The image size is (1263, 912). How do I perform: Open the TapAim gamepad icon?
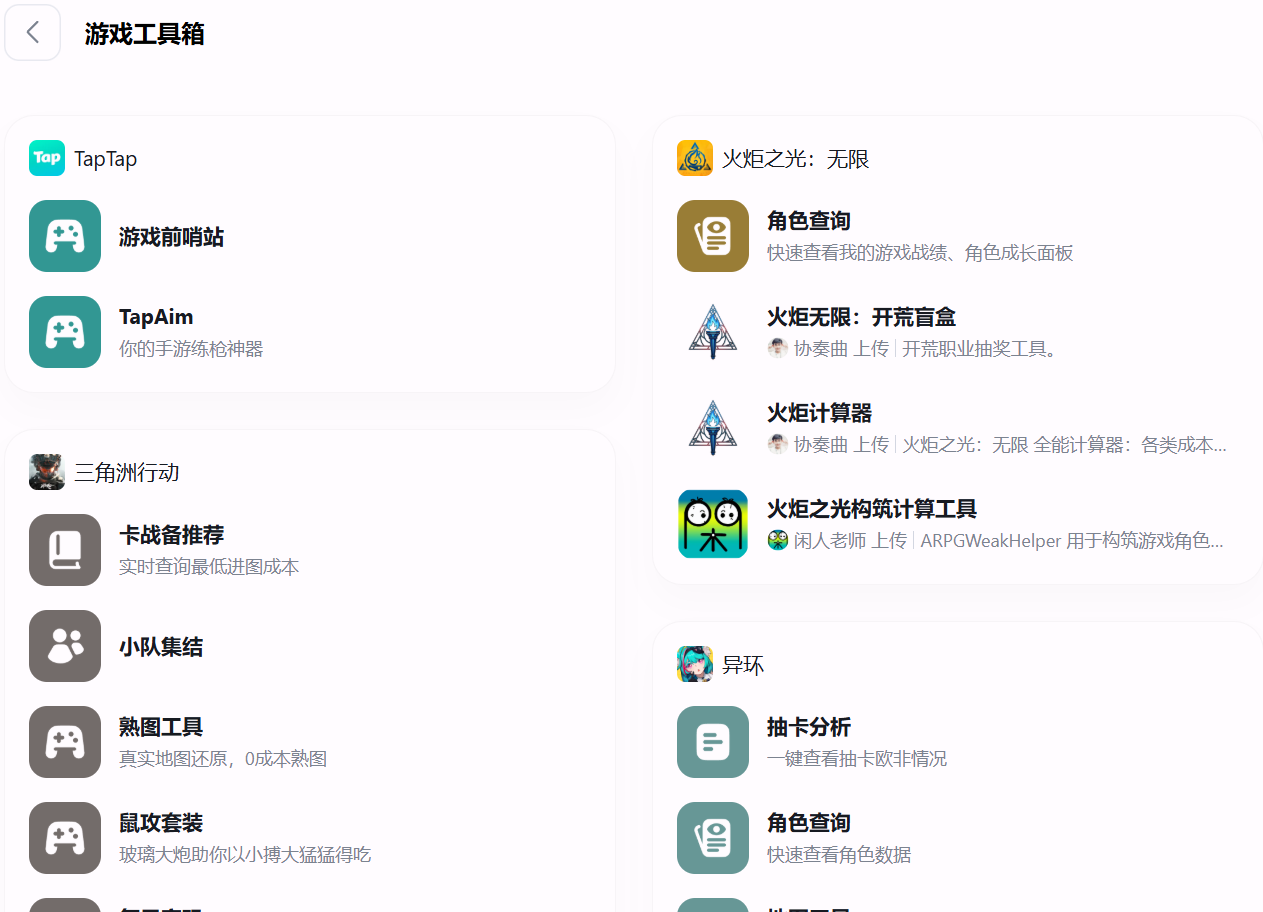pos(65,332)
